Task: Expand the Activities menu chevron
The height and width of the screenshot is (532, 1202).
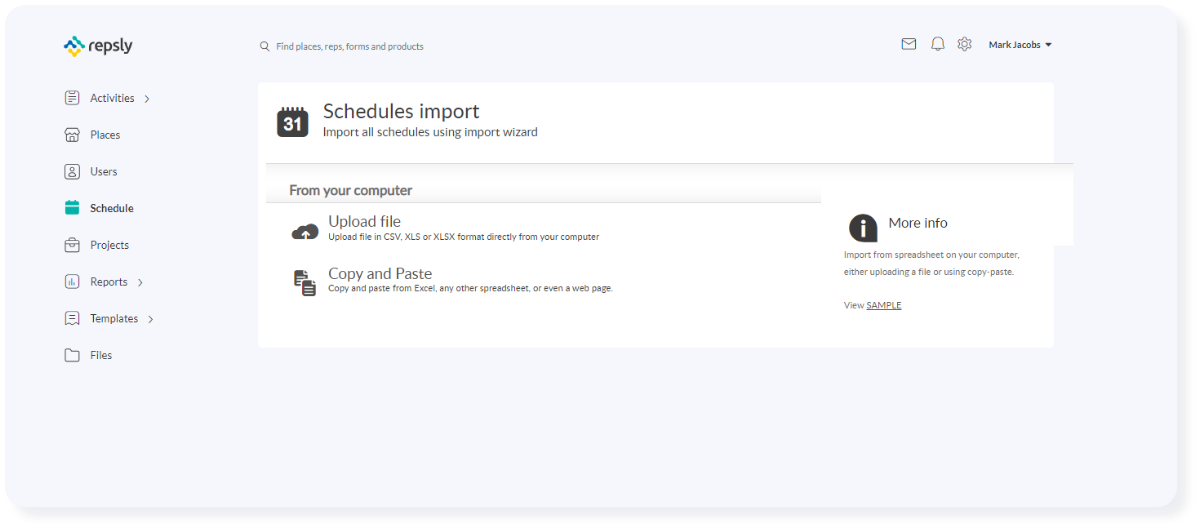Action: [x=147, y=99]
